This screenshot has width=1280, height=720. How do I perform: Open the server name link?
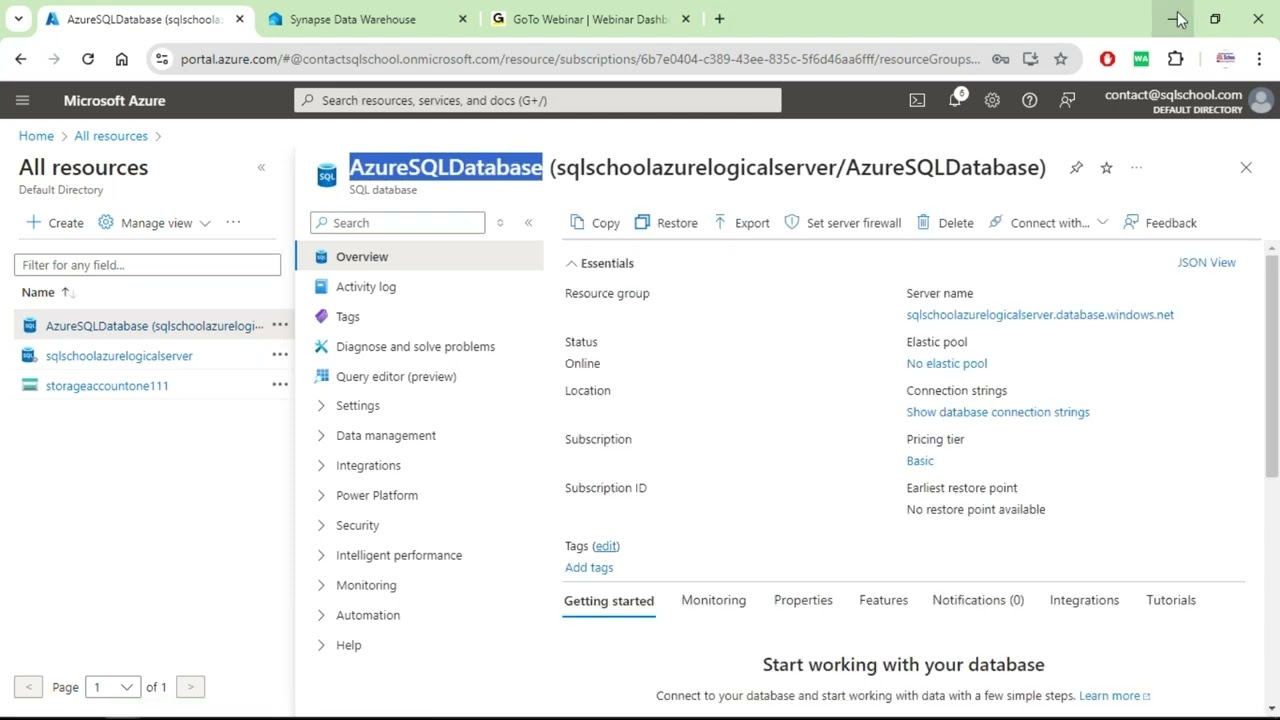coord(1040,315)
